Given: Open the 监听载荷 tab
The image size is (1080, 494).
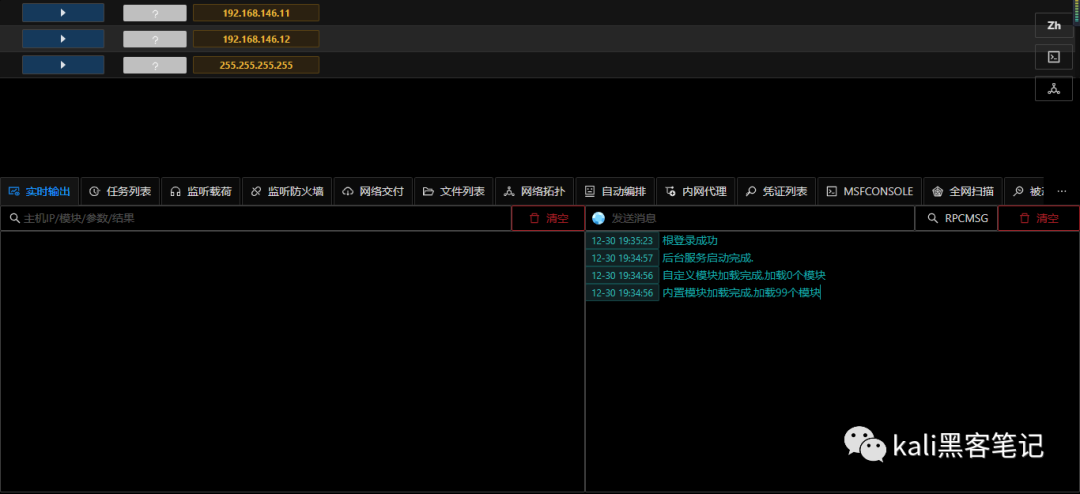Looking at the screenshot, I should pos(201,192).
